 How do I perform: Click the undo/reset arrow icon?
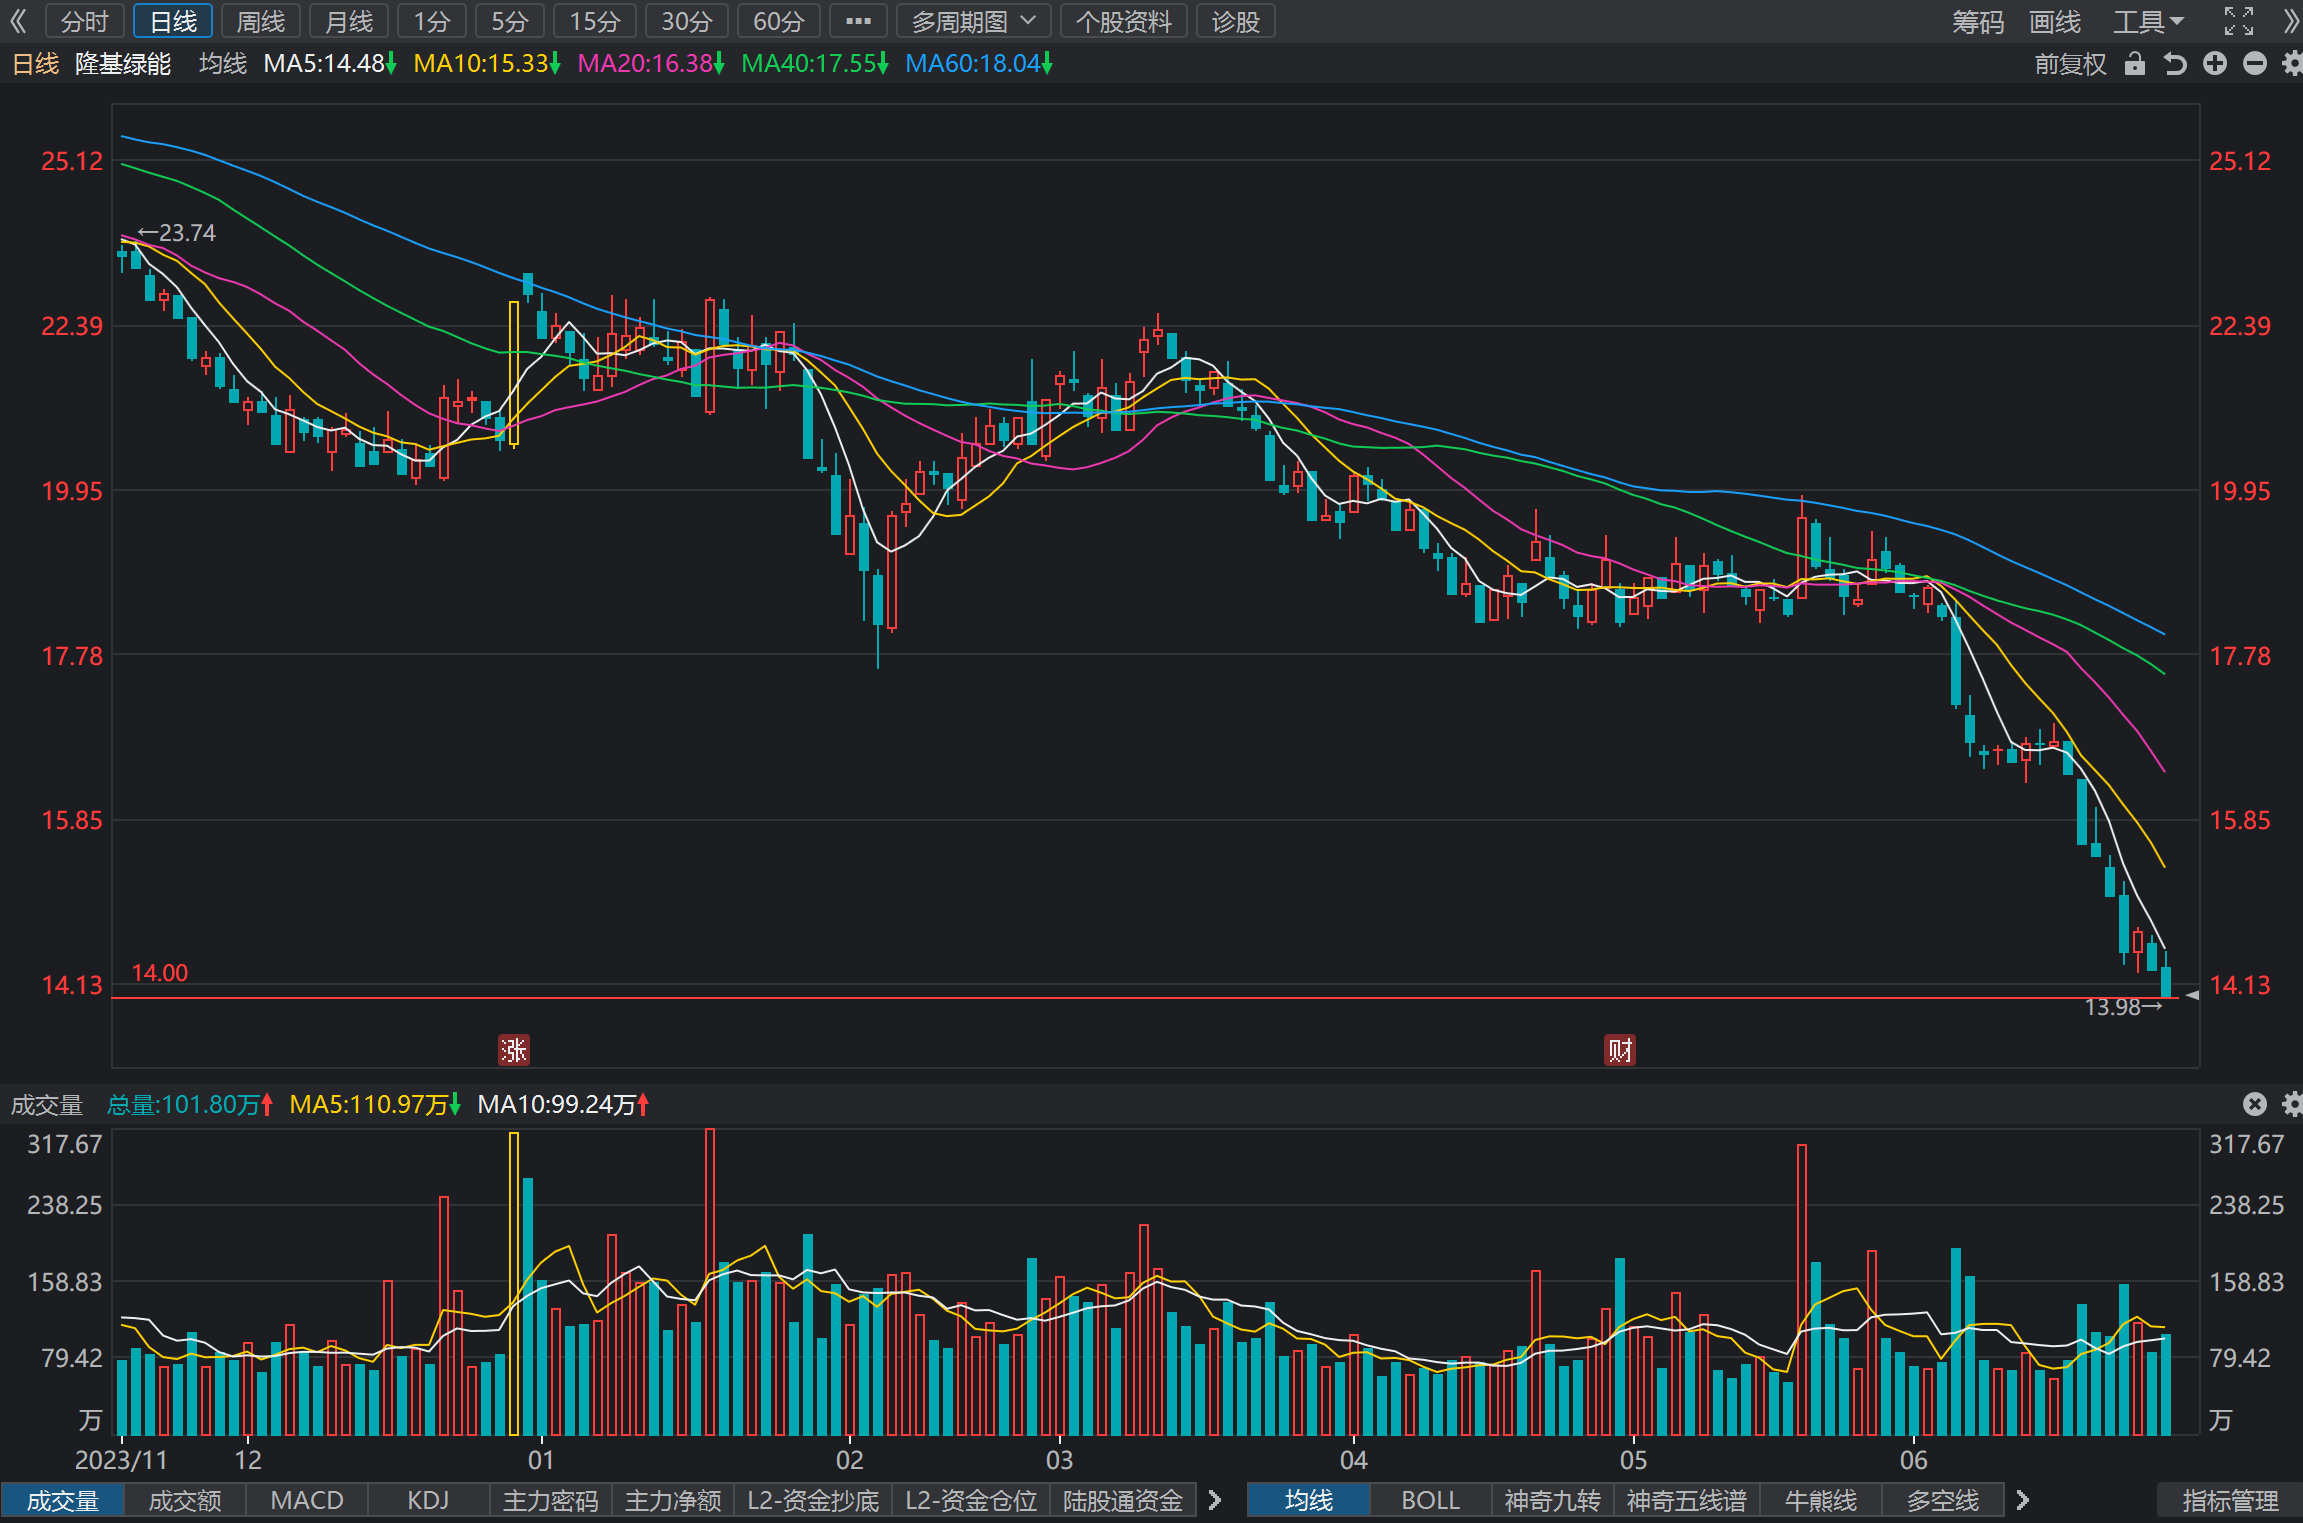pos(2175,64)
